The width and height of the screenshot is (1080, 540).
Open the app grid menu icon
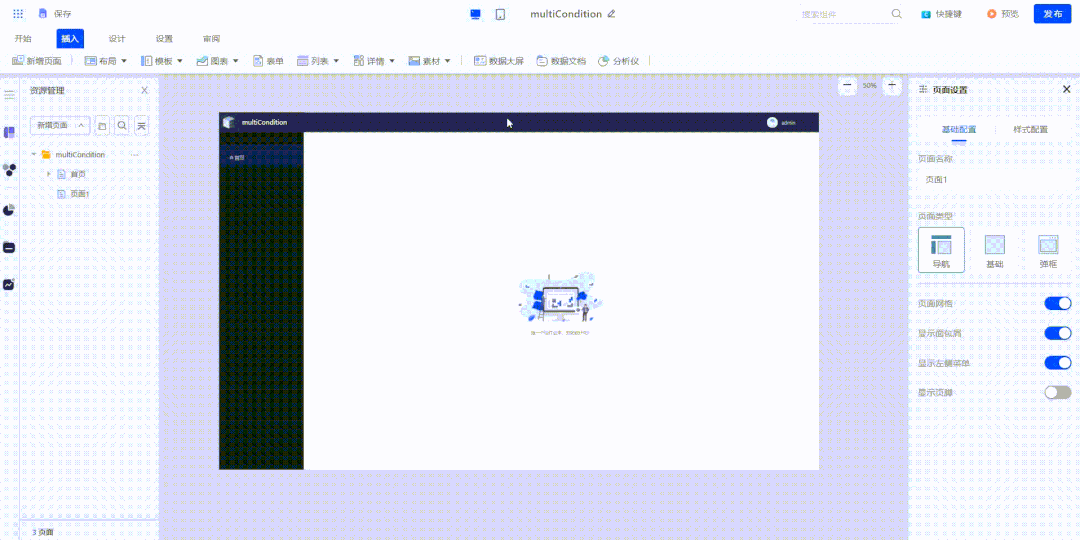click(18, 14)
